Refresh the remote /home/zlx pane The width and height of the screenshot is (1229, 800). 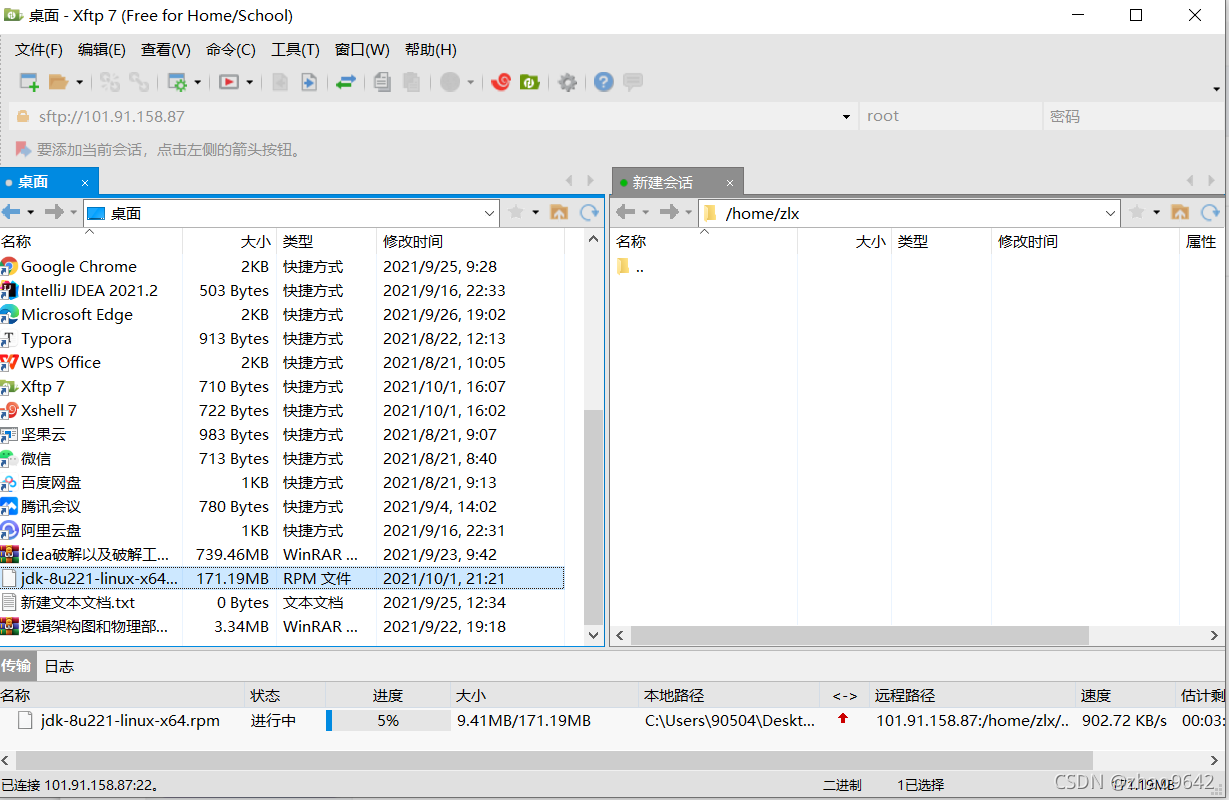click(x=1211, y=212)
